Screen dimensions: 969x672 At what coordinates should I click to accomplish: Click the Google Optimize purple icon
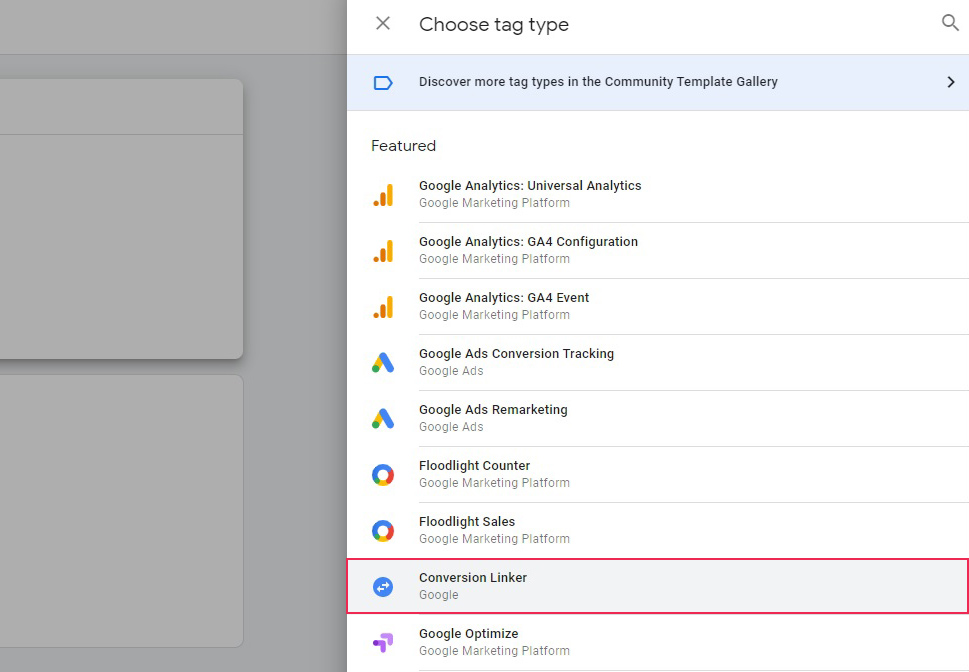(x=383, y=642)
